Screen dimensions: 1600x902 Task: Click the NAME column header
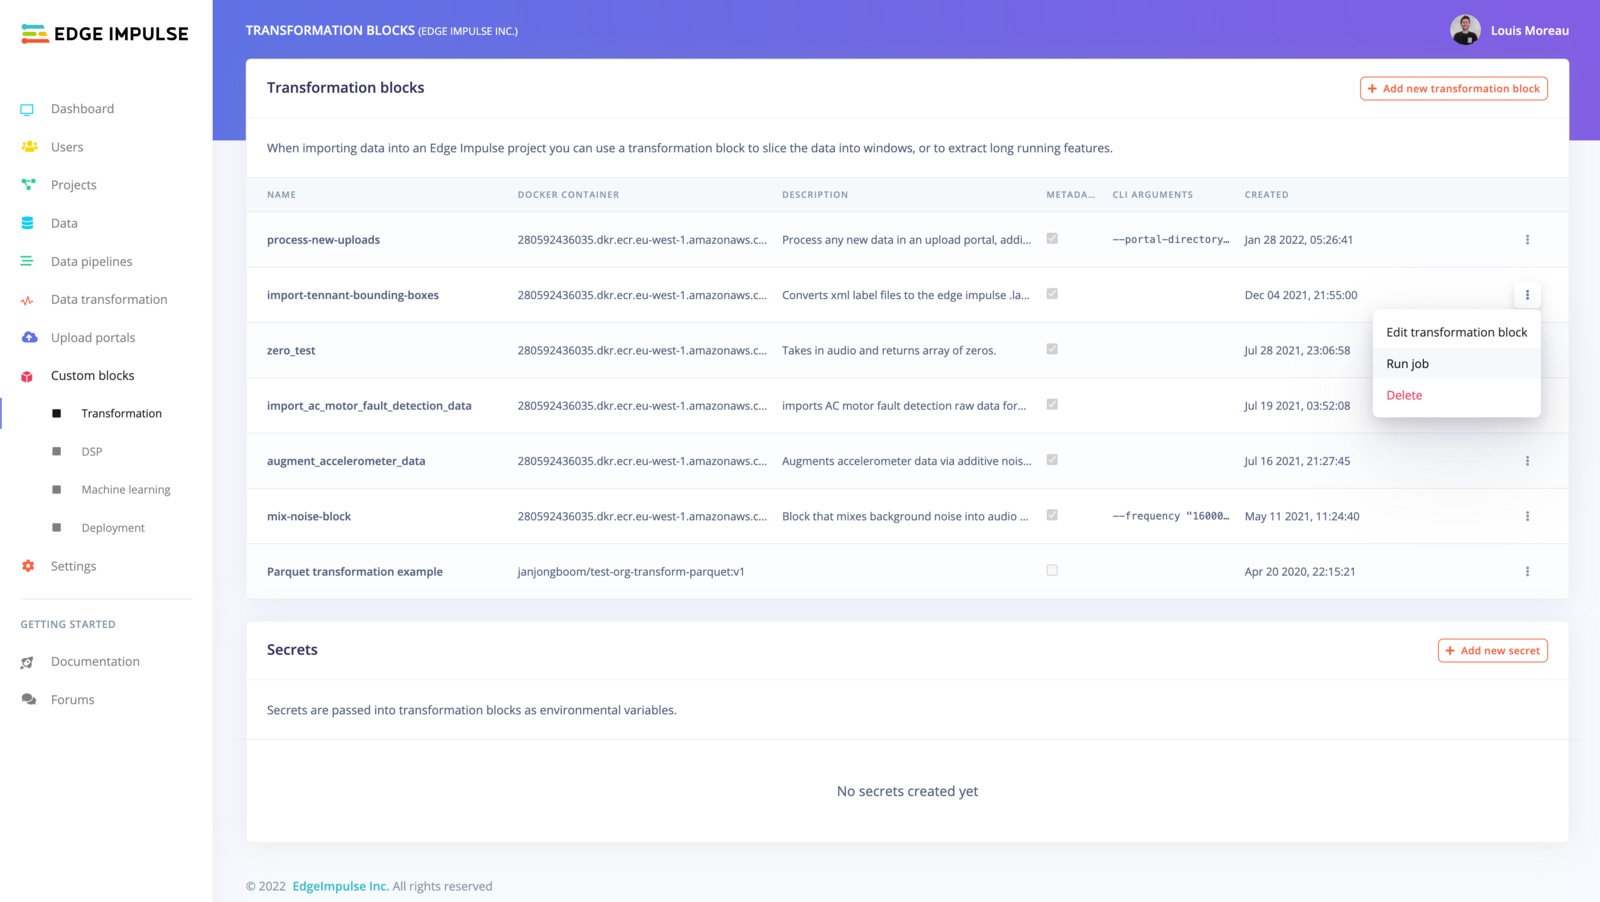[x=281, y=195]
